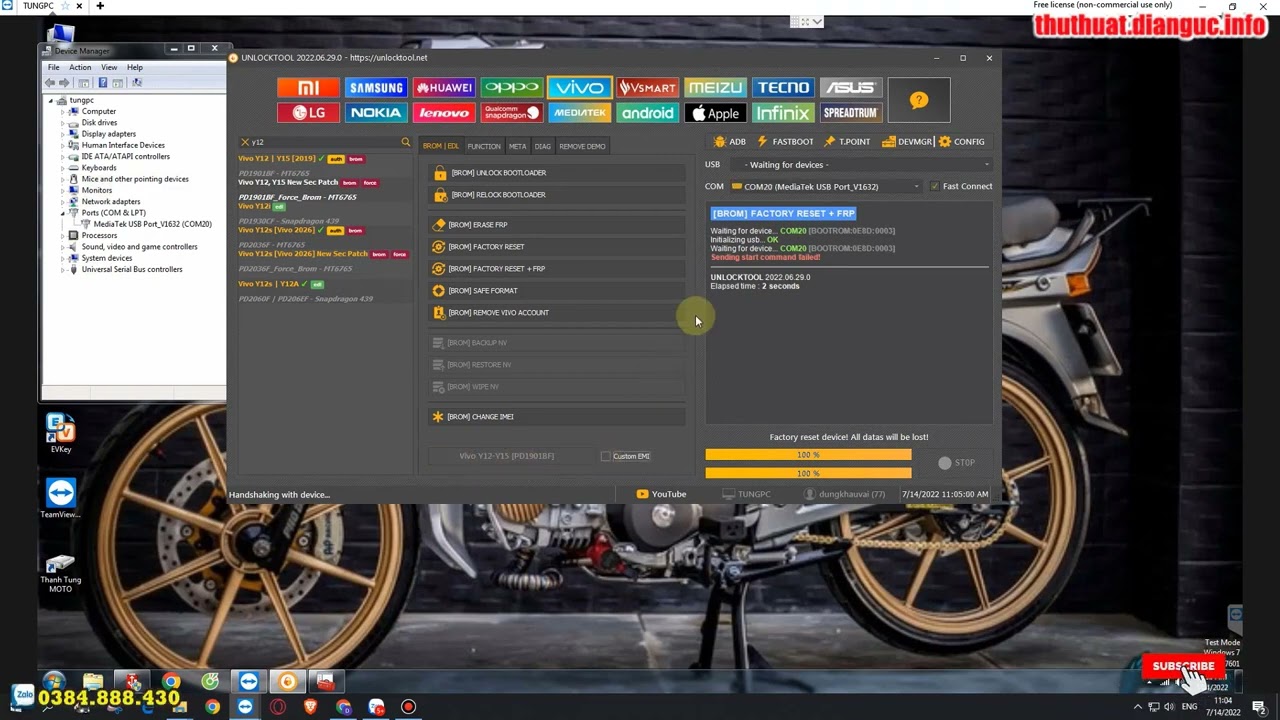Expand Disk drives in Device Manager
The image size is (1280, 720).
coord(62,123)
